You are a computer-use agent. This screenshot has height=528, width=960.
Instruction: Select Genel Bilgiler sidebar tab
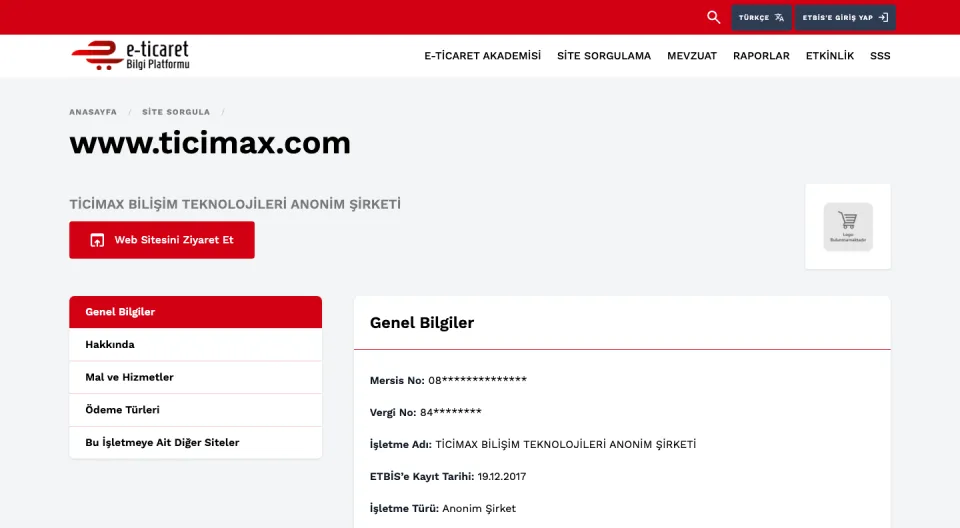pos(195,312)
